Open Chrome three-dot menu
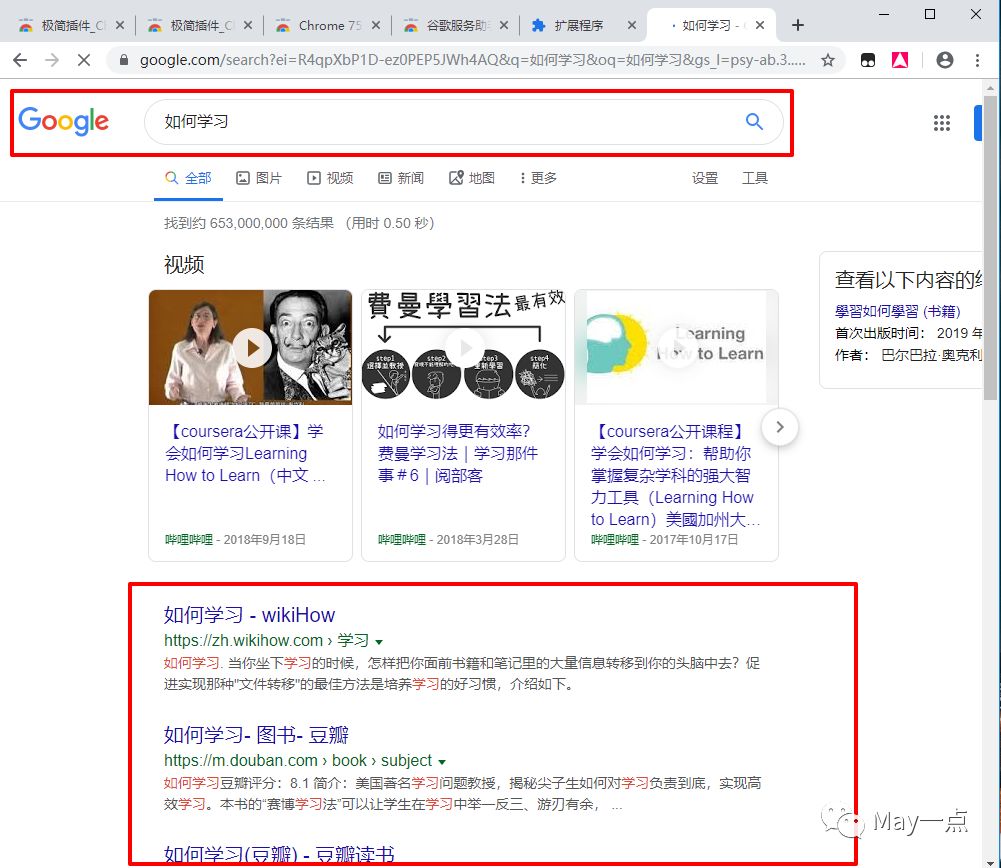 pos(977,60)
